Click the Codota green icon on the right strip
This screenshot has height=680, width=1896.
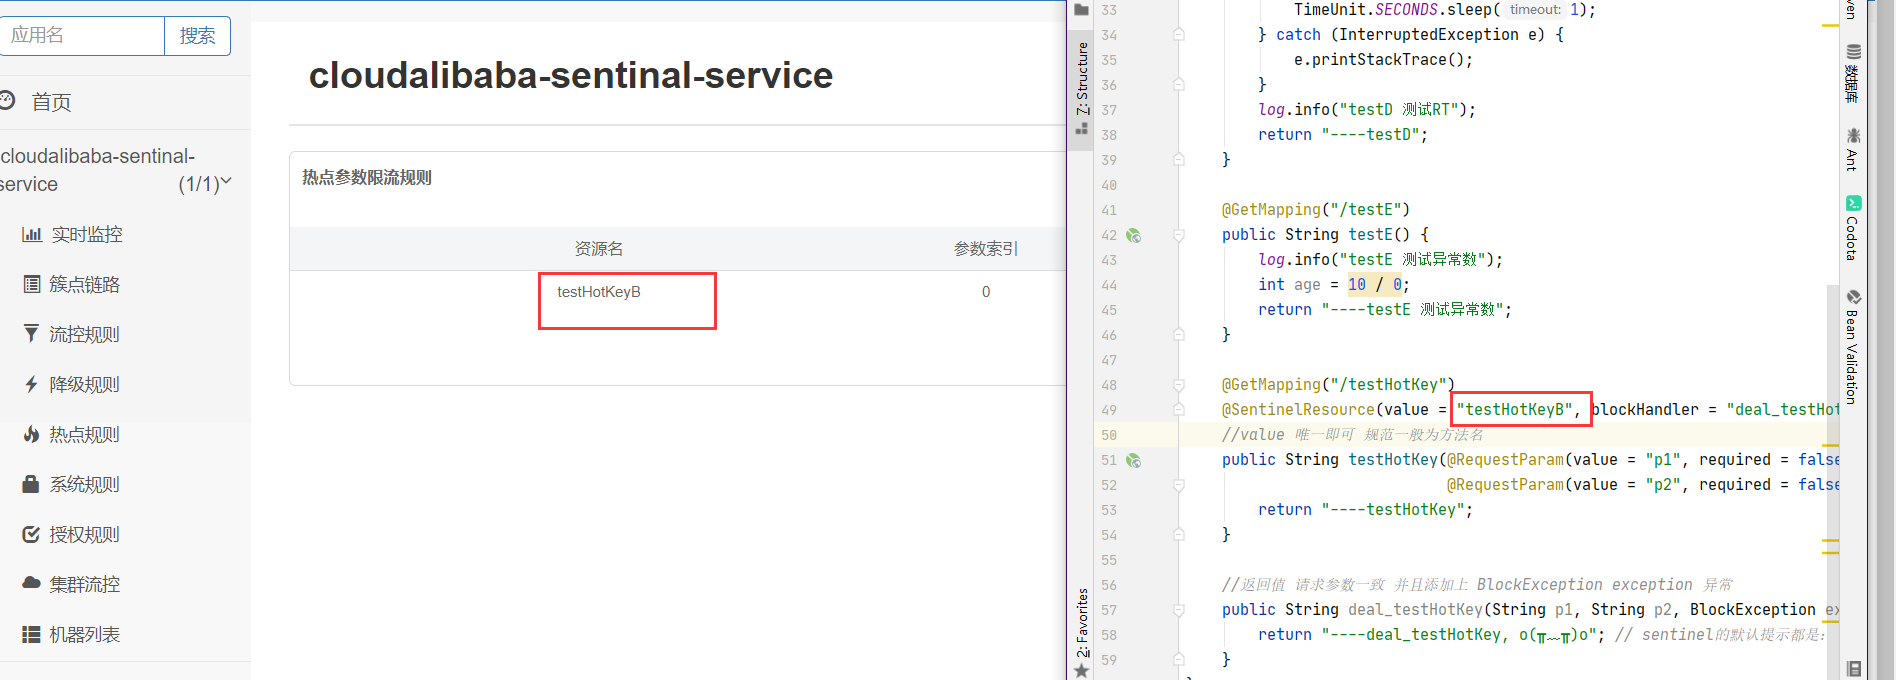pyautogui.click(x=1853, y=203)
